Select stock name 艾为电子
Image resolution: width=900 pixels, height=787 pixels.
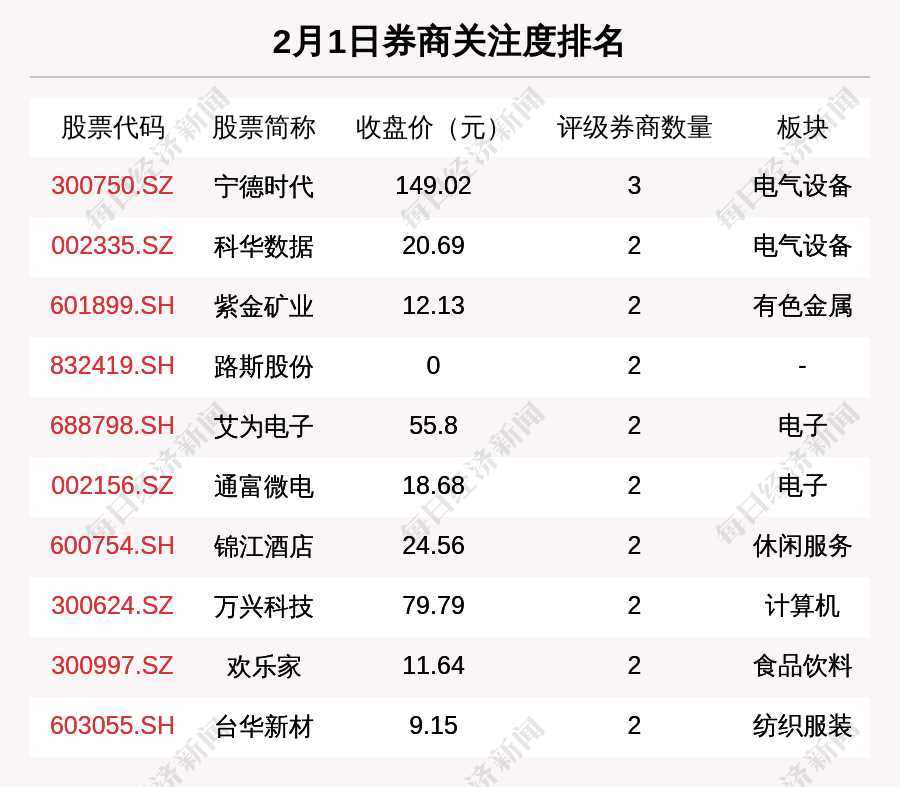pyautogui.click(x=263, y=427)
